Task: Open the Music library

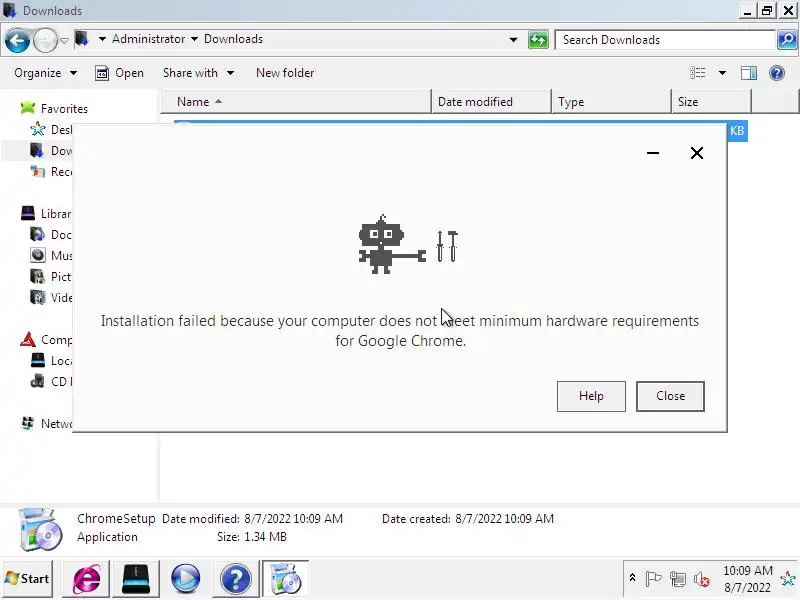Action: [51, 255]
